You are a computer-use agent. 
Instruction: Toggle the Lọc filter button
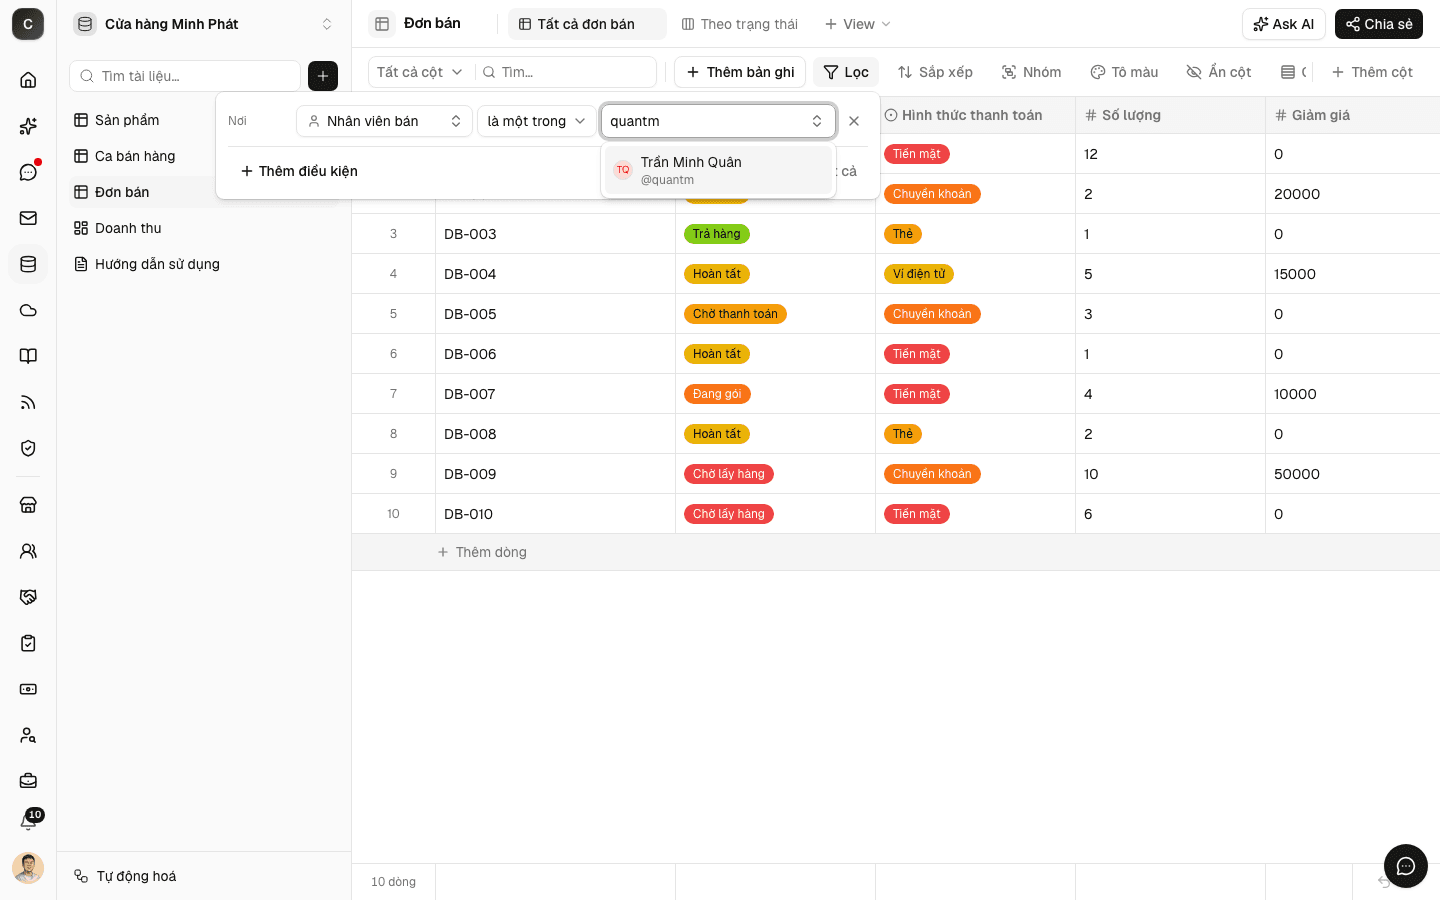pyautogui.click(x=846, y=72)
